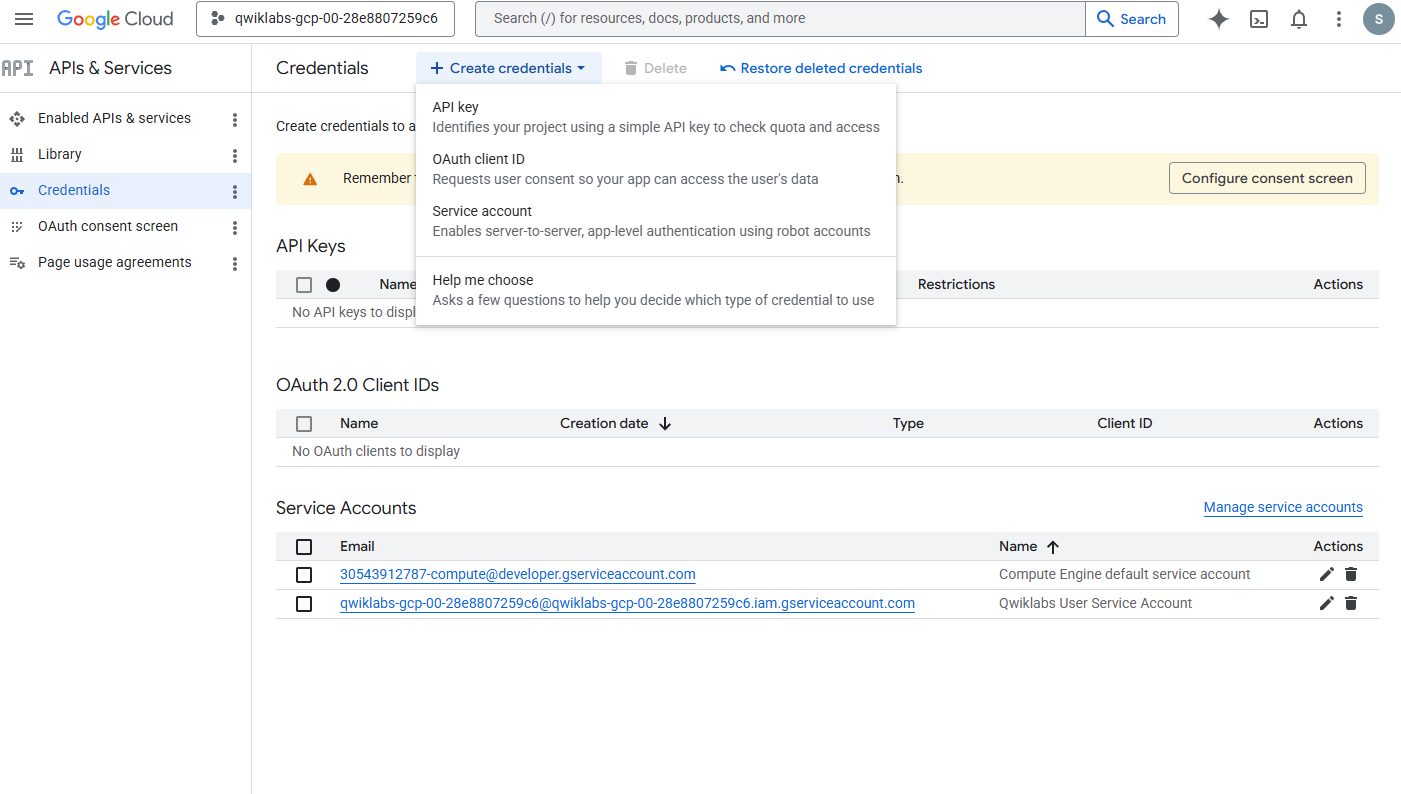Choose OAuth client ID from the menu
1401x794 pixels.
point(656,169)
